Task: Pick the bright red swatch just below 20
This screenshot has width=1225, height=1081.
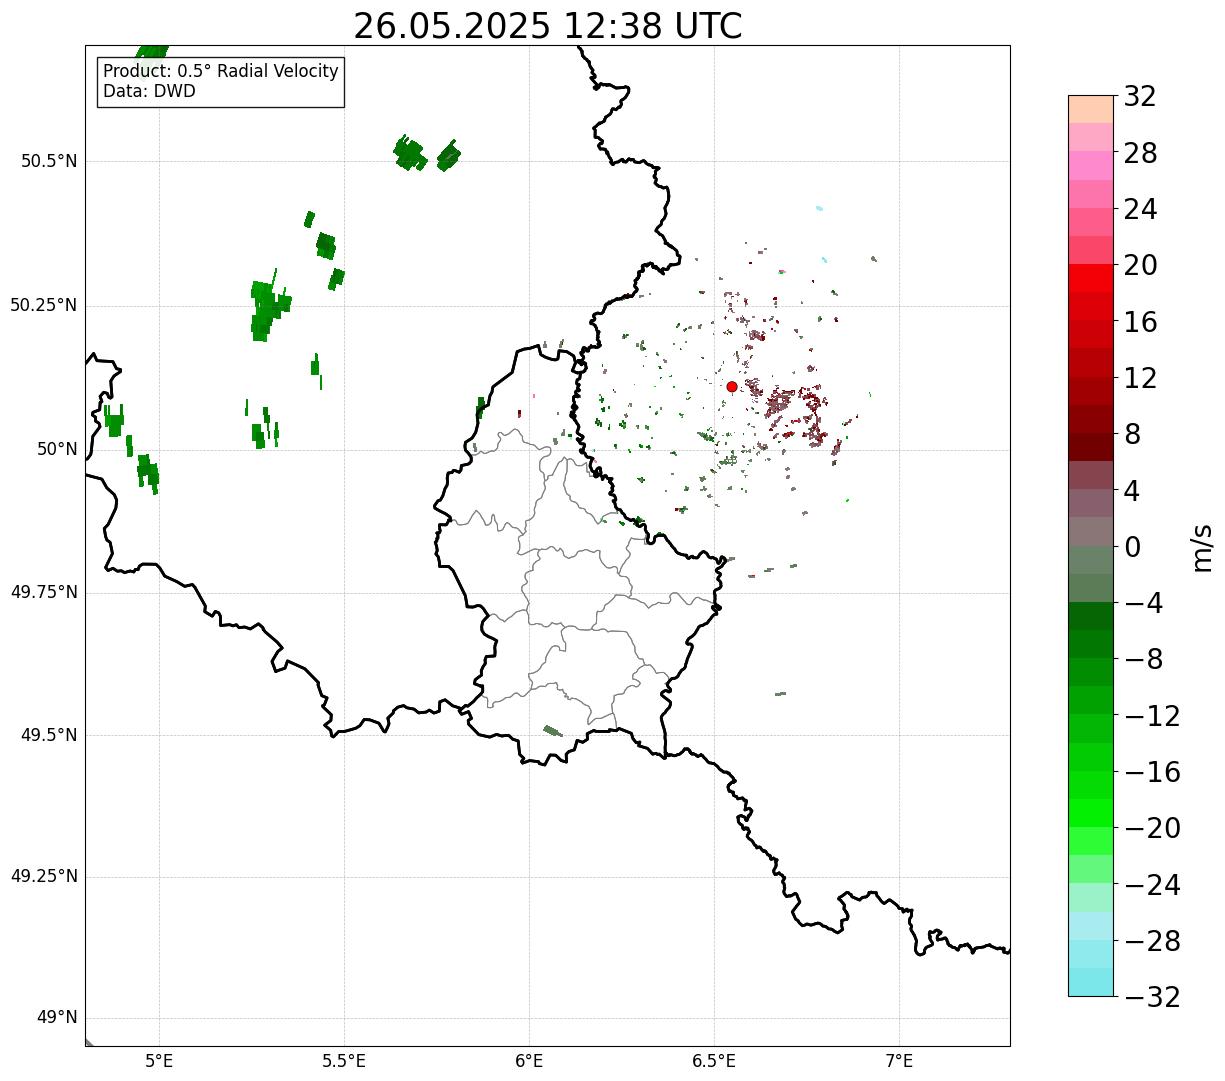Action: (1091, 278)
